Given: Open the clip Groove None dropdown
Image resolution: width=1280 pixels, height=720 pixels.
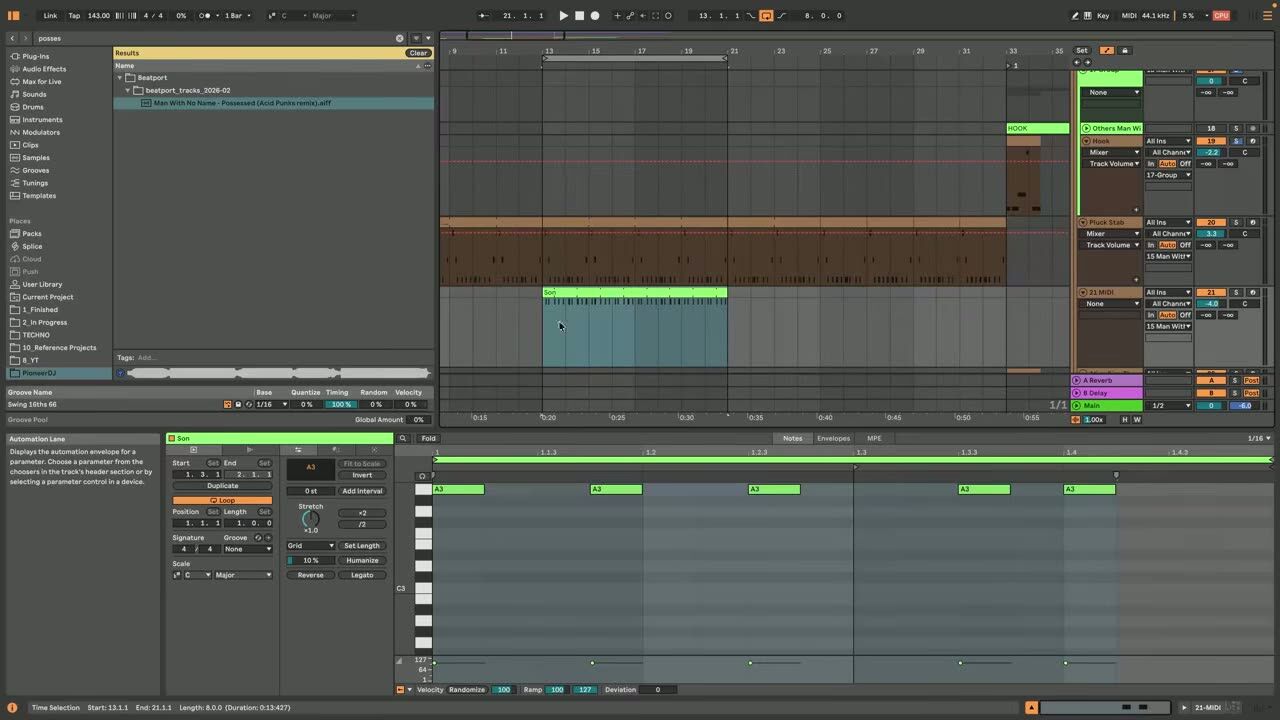Looking at the screenshot, I should click(x=247, y=549).
